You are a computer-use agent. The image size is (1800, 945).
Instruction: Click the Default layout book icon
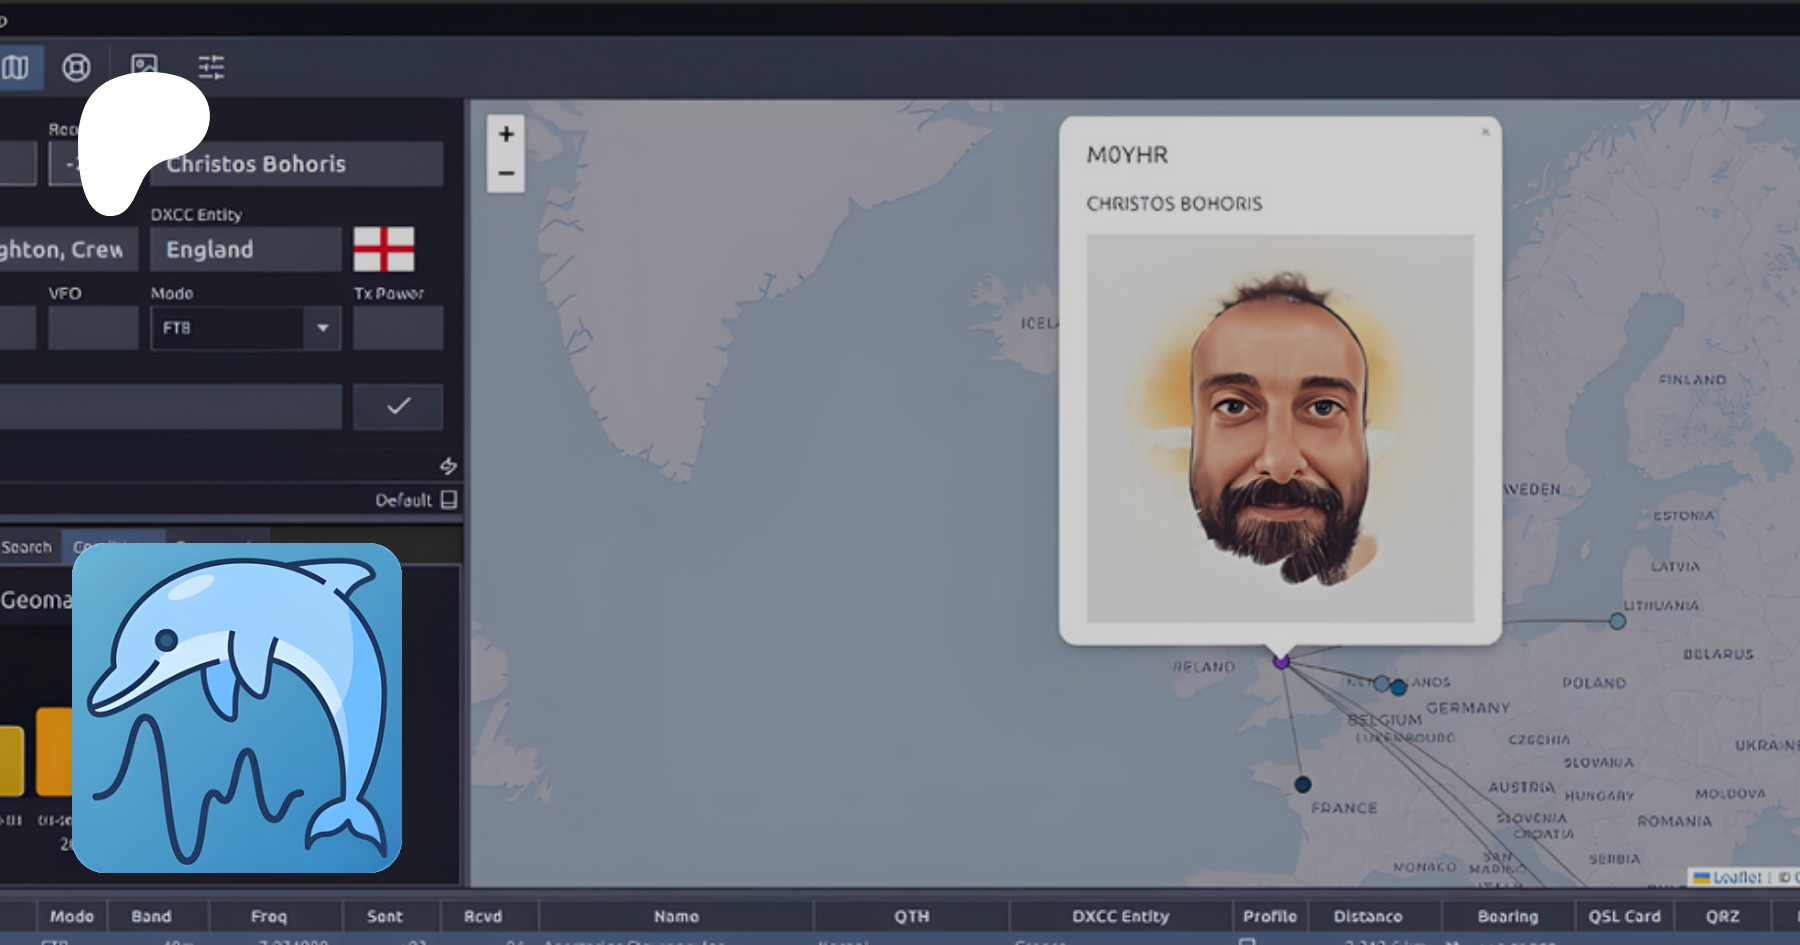pos(449,500)
